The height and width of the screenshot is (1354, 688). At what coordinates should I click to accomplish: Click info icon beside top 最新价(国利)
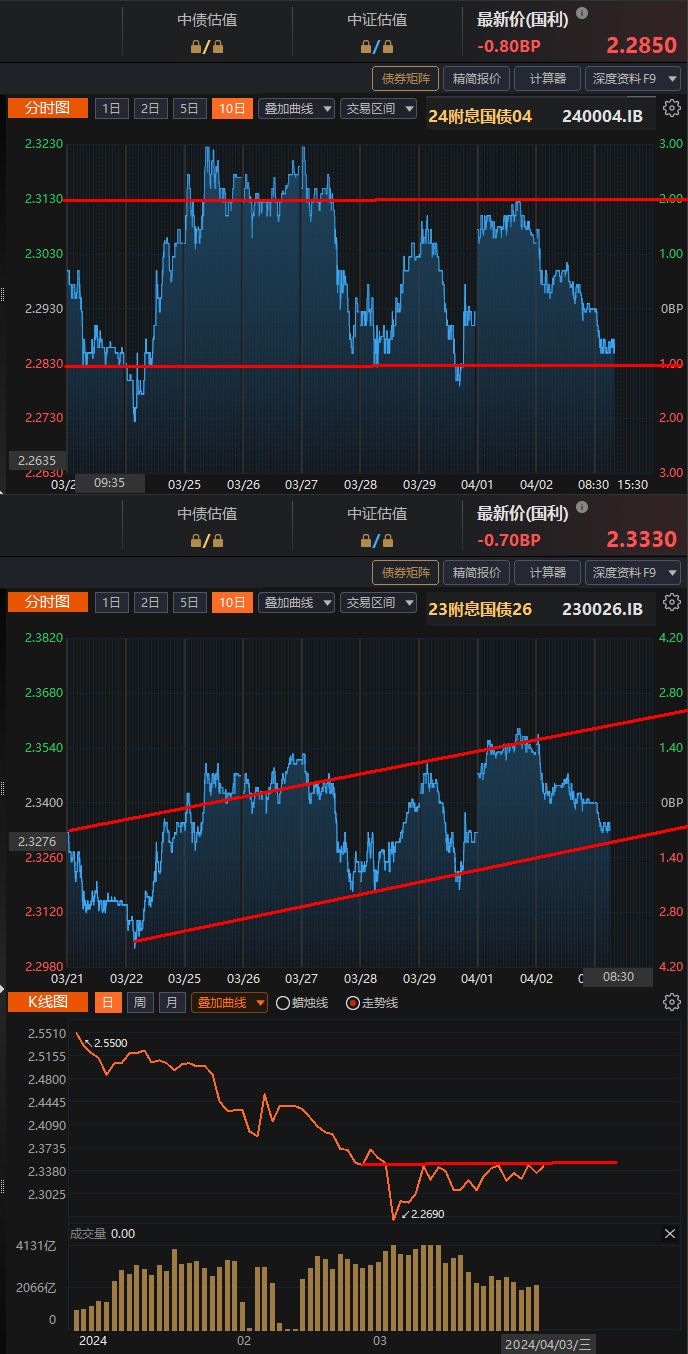[583, 13]
